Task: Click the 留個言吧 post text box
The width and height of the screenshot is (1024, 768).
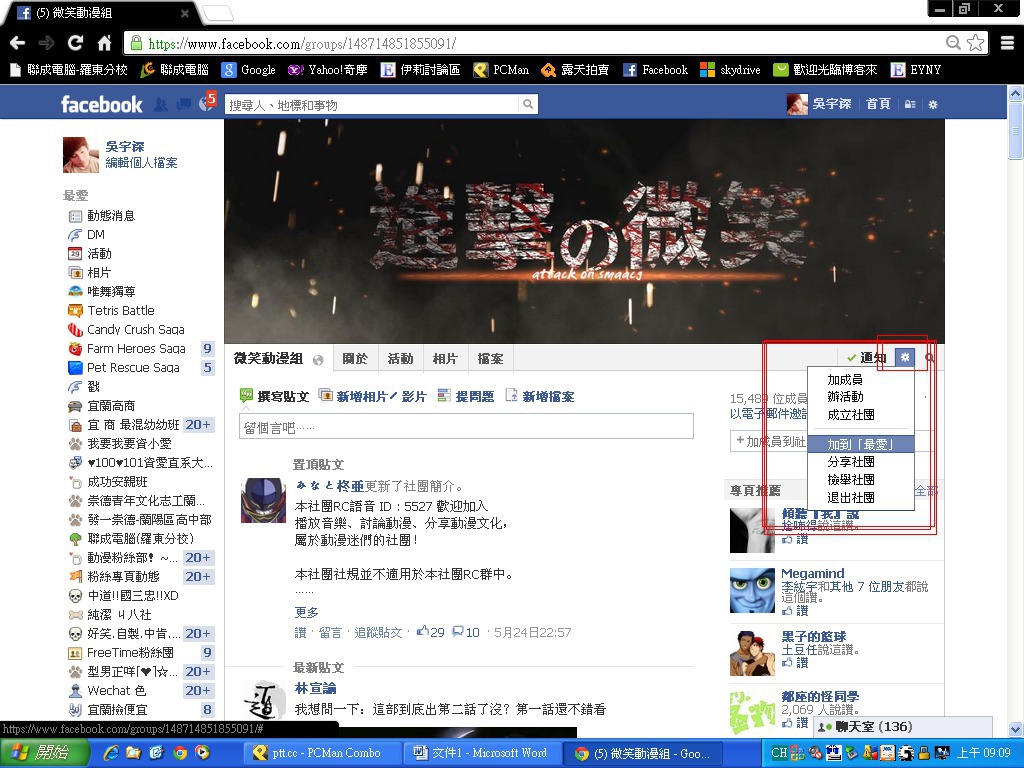Action: (466, 427)
